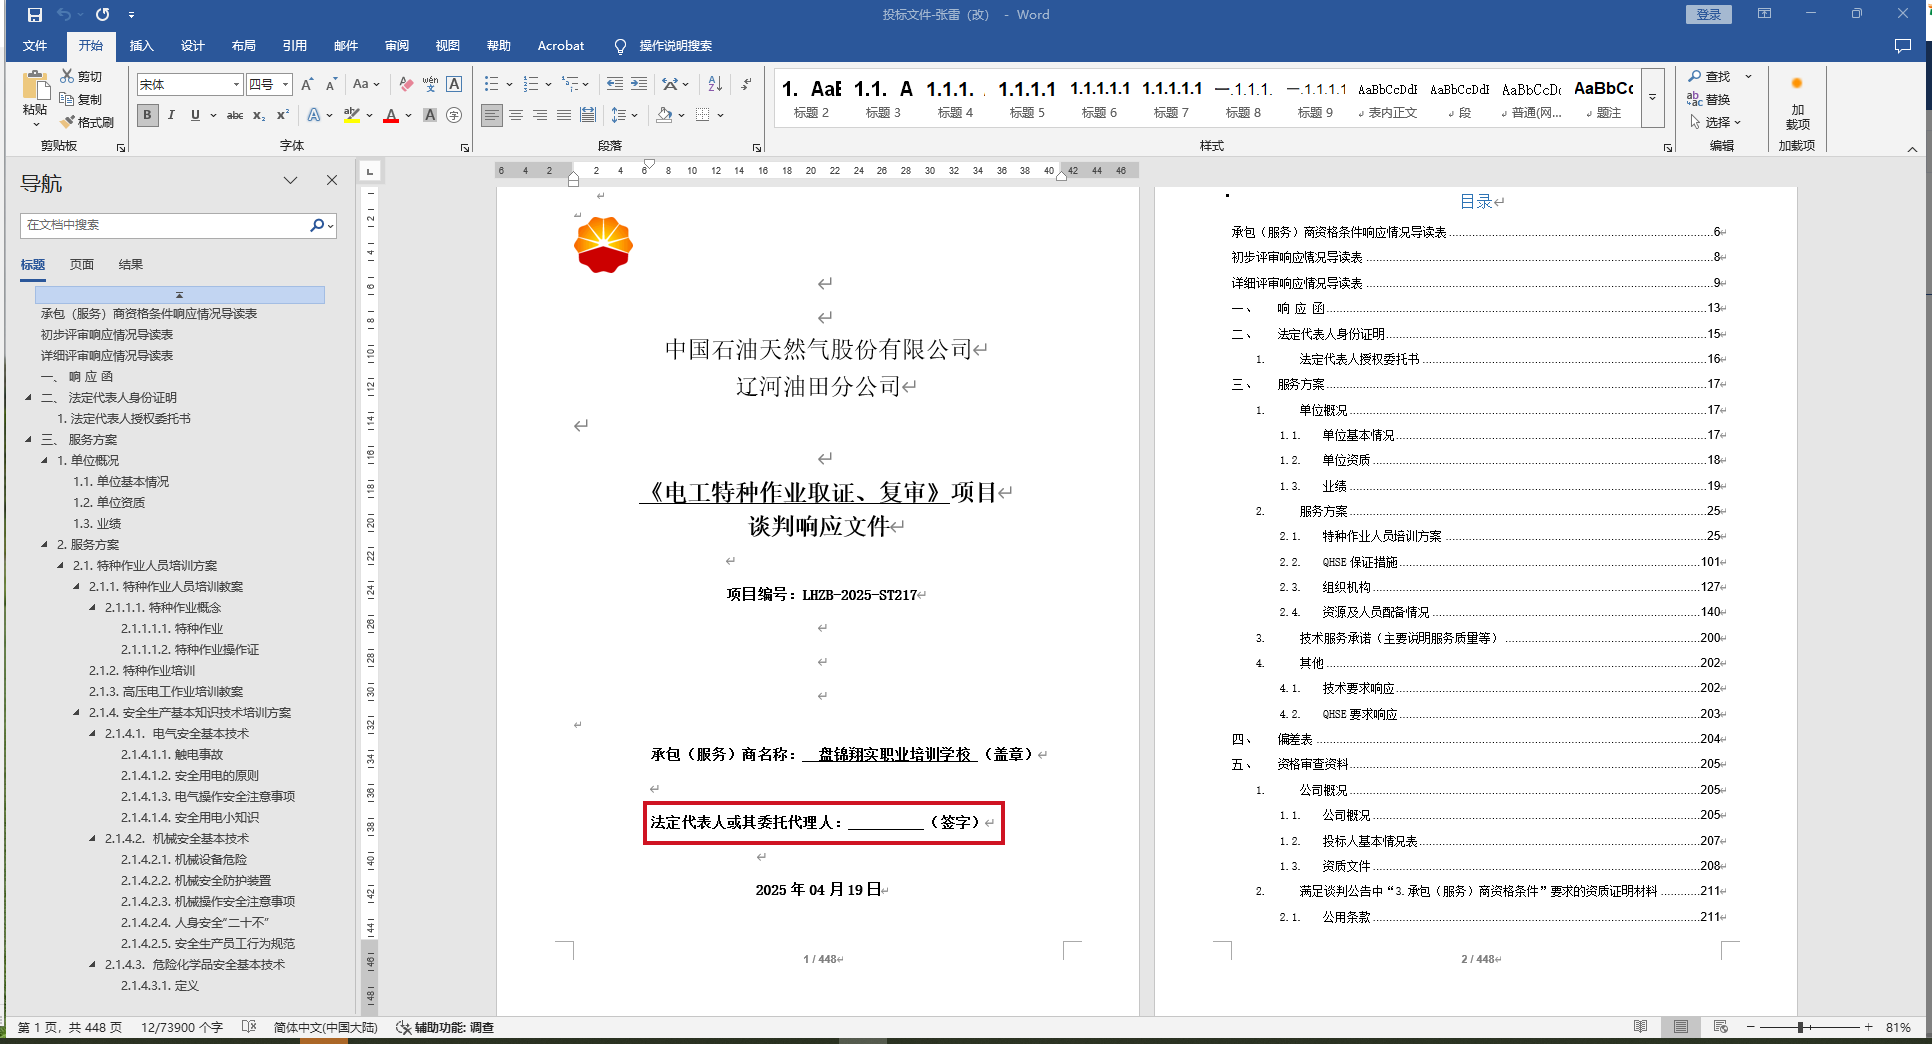Toggle print layout view in status bar

pos(1681,1027)
